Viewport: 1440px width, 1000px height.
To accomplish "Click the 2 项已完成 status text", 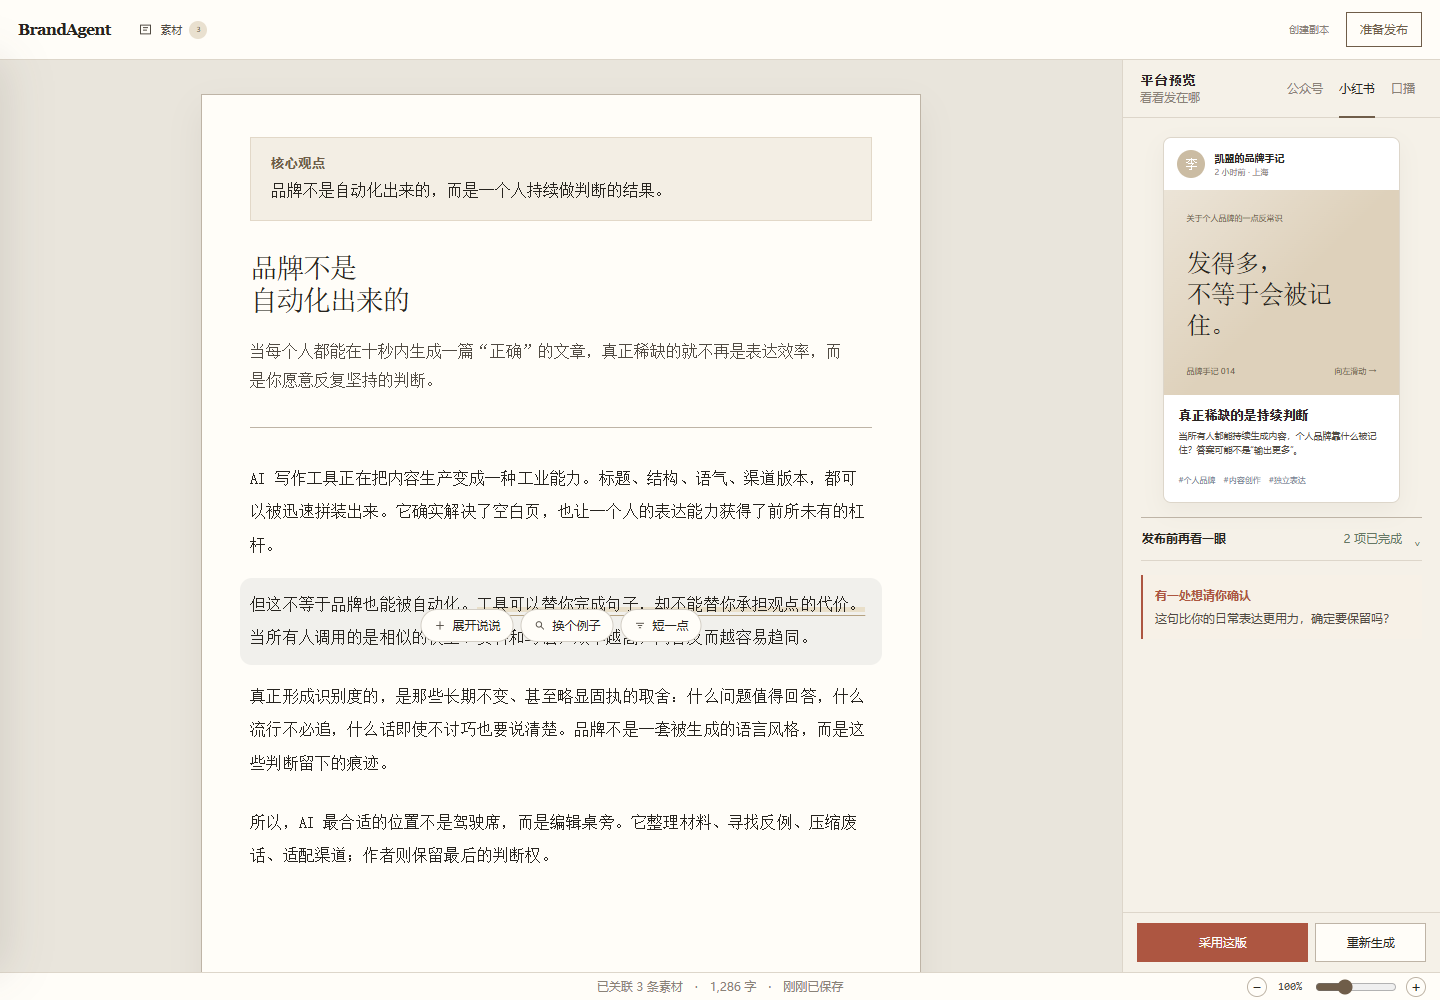I will click(x=1372, y=539).
